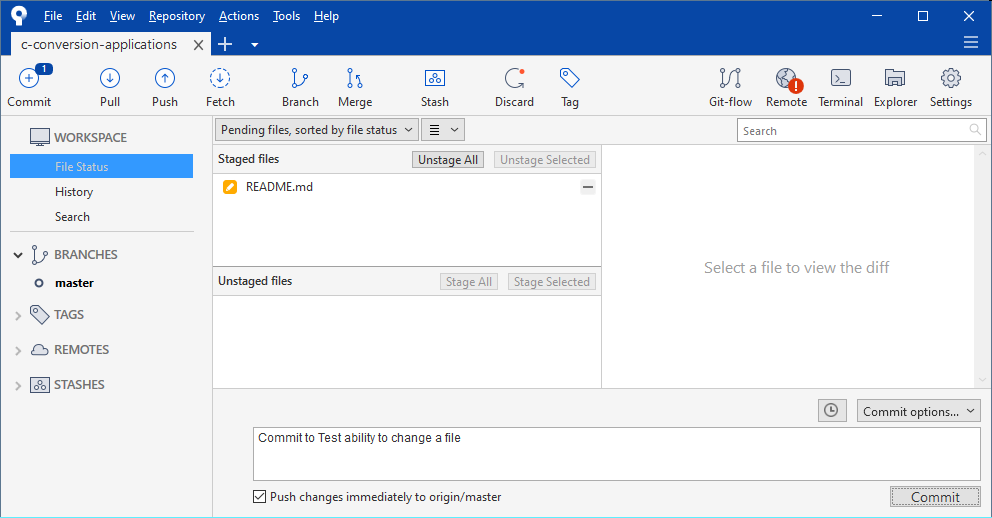This screenshot has height=518, width=992.
Task: Click the REMOTES label in sidebar
Action: (x=82, y=349)
